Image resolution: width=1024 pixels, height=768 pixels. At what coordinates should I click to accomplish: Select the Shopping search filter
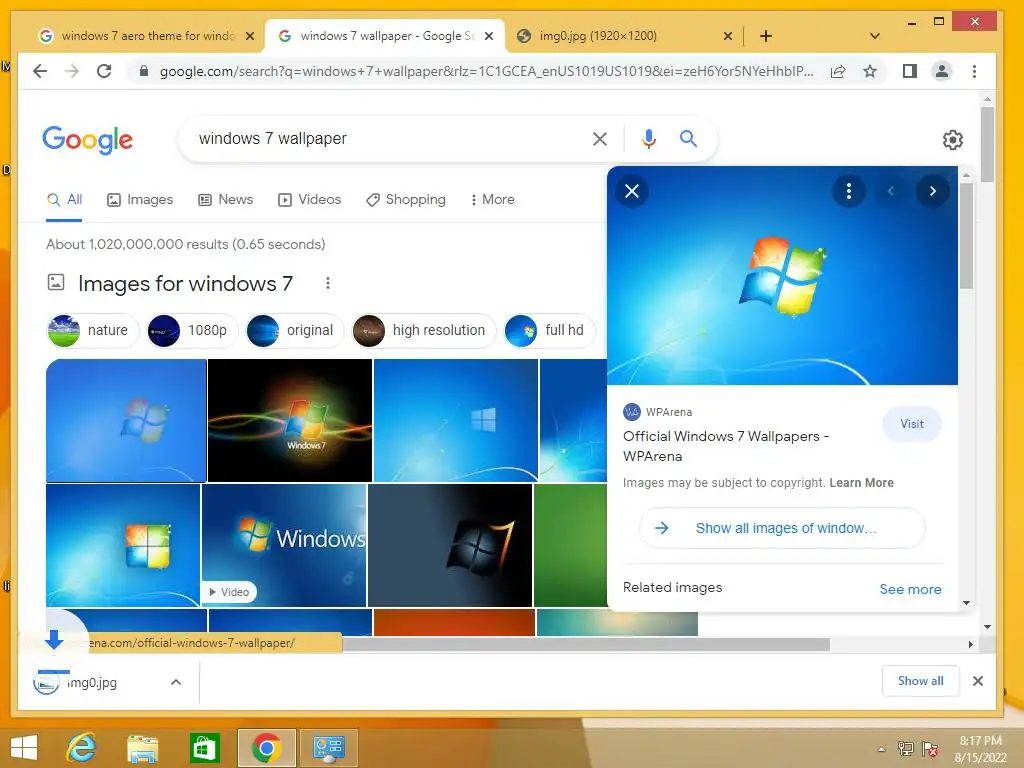coord(406,200)
